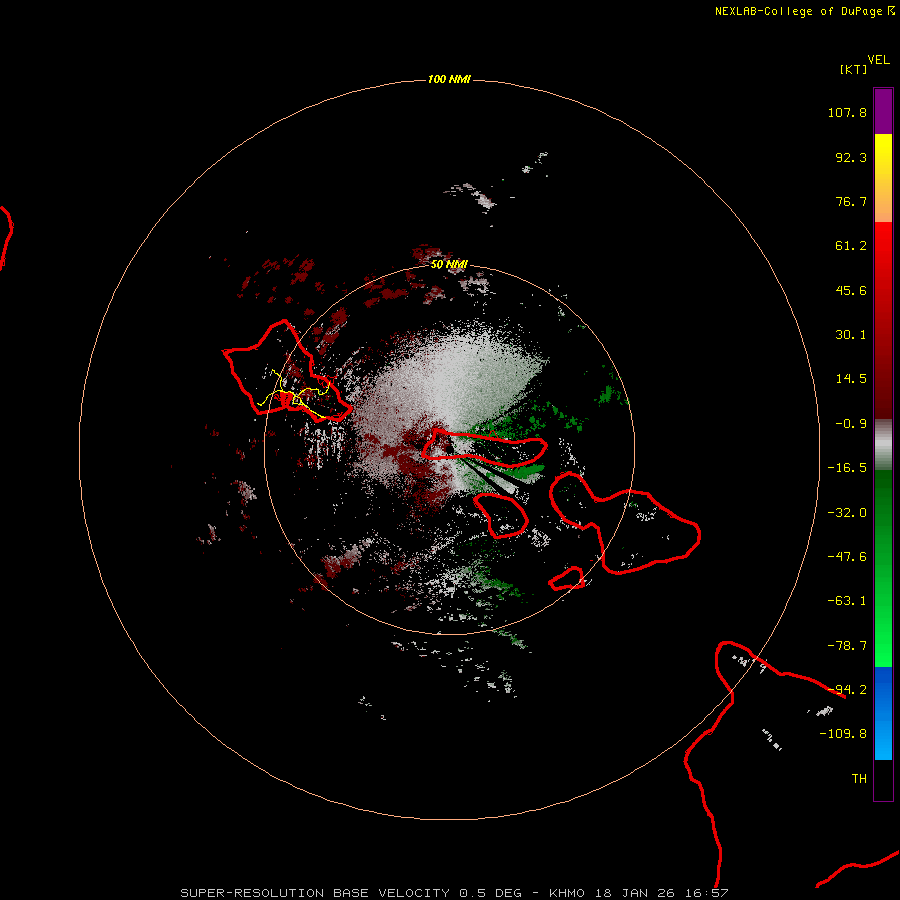Click the -32.0 velocity scale value

tap(847, 513)
